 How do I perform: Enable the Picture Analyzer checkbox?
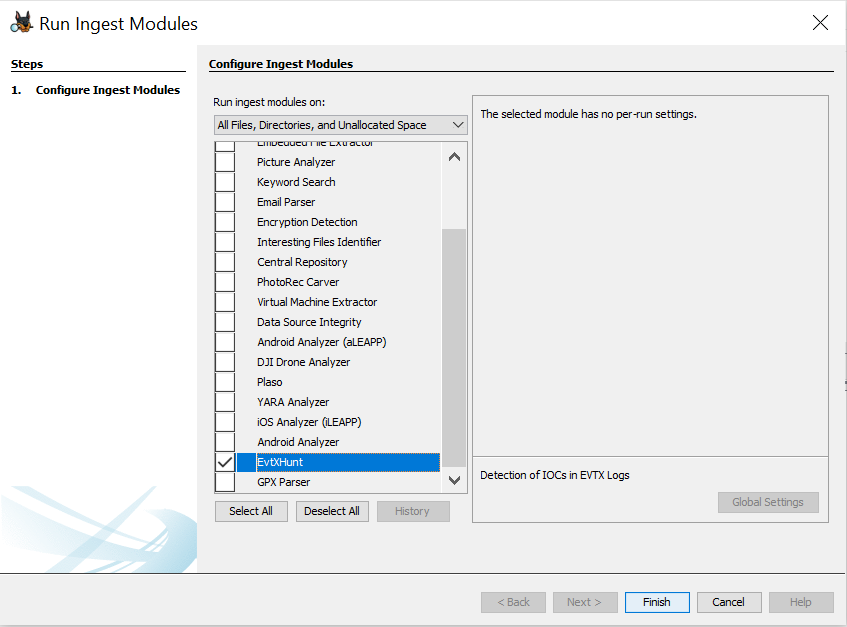pos(225,162)
